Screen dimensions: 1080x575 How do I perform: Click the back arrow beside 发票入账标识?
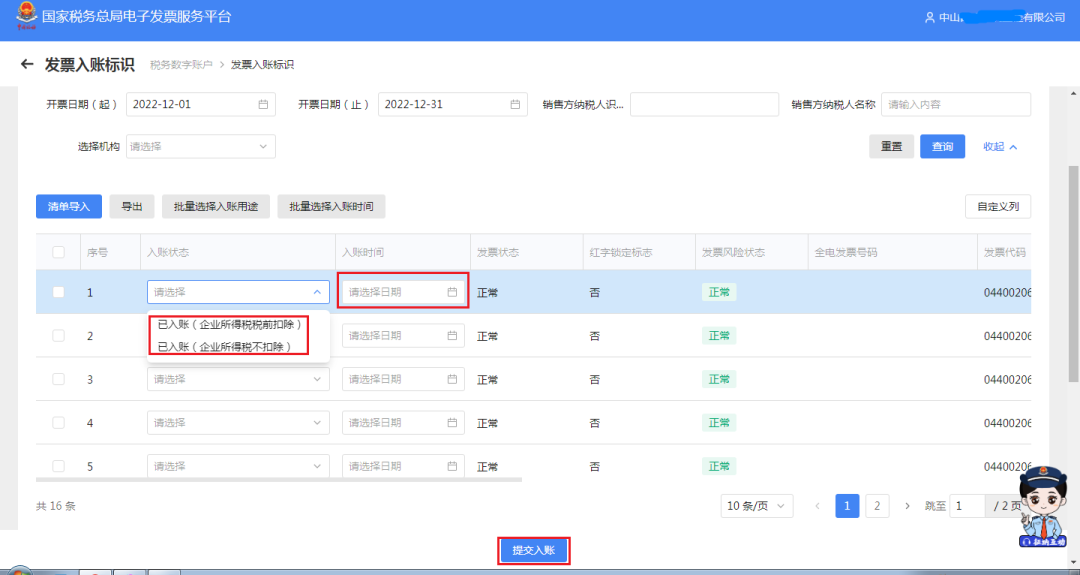[x=27, y=65]
